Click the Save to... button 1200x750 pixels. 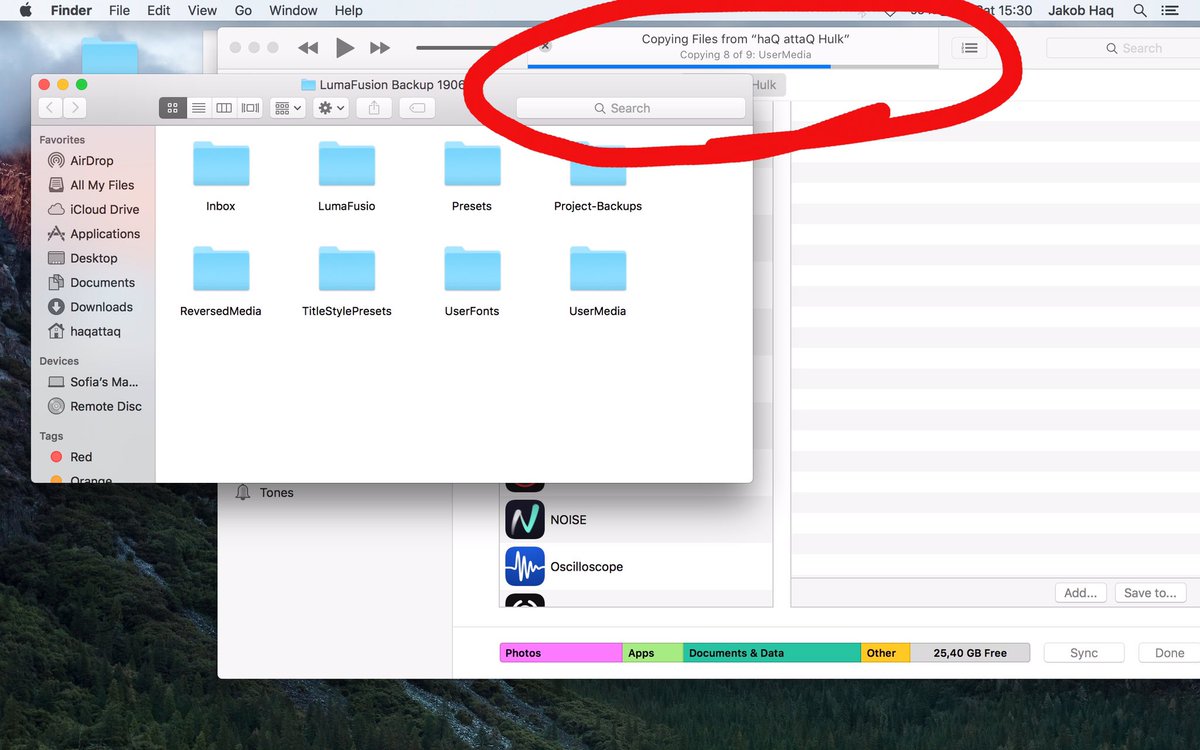click(x=1150, y=593)
